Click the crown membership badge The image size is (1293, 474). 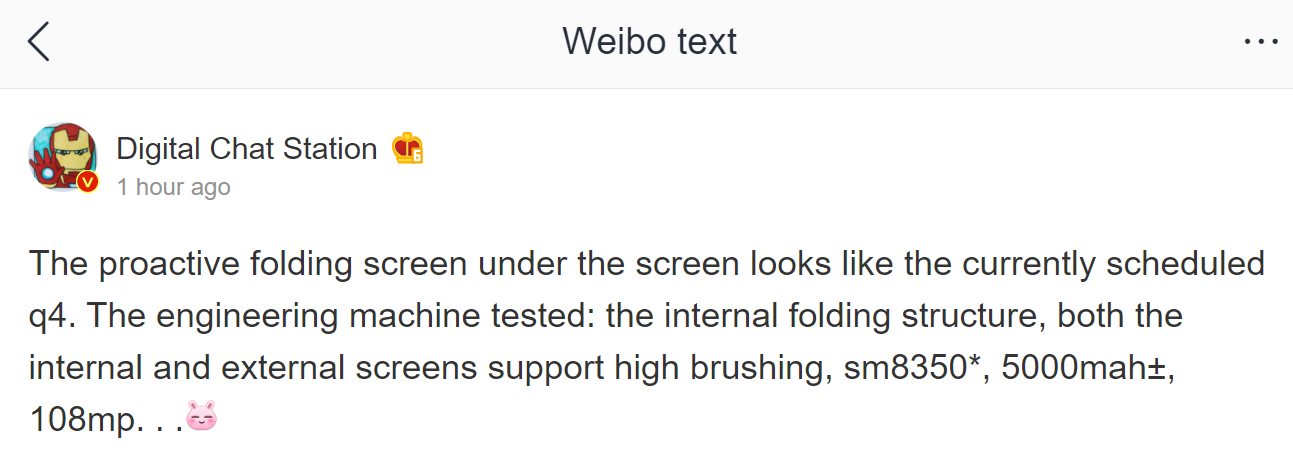407,149
